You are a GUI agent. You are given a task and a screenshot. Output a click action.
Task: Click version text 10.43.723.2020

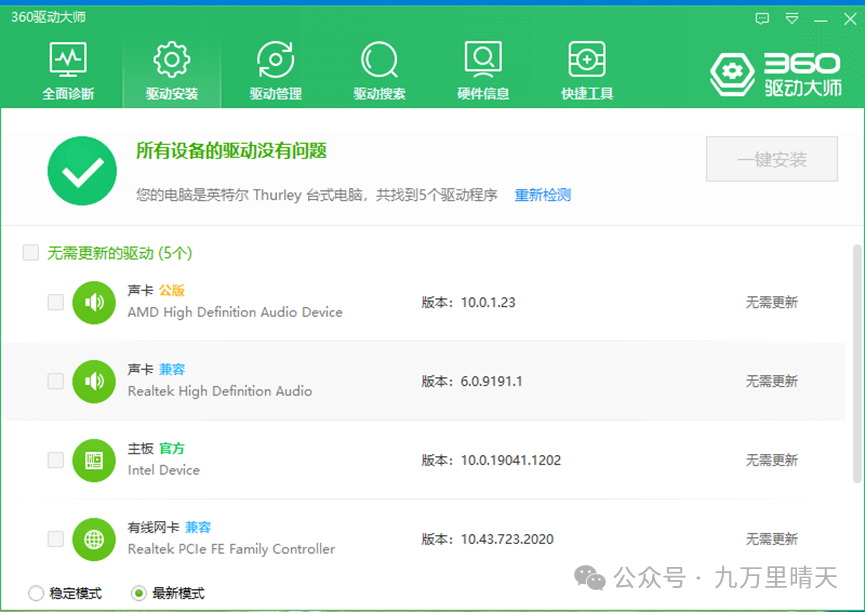(x=507, y=539)
